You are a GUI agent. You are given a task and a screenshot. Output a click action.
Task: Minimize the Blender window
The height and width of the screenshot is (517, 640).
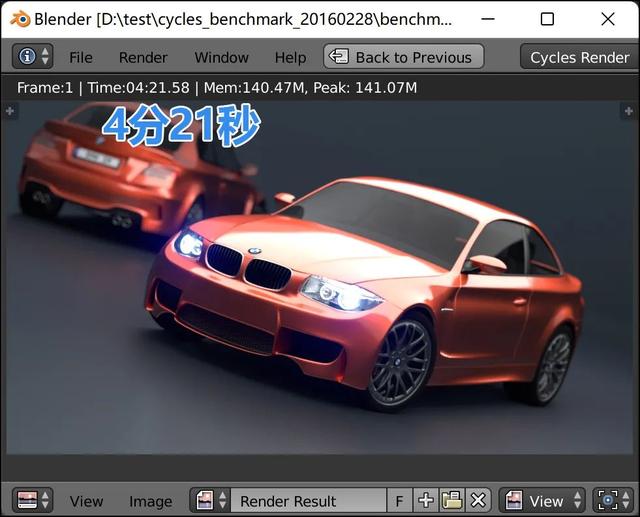(488, 19)
